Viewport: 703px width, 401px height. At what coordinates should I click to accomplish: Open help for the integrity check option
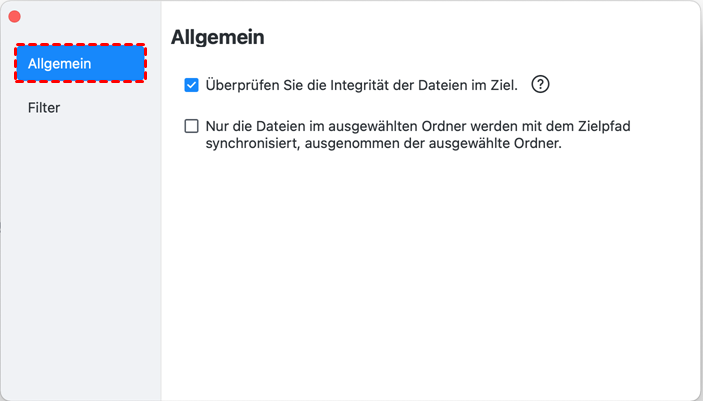click(x=540, y=85)
